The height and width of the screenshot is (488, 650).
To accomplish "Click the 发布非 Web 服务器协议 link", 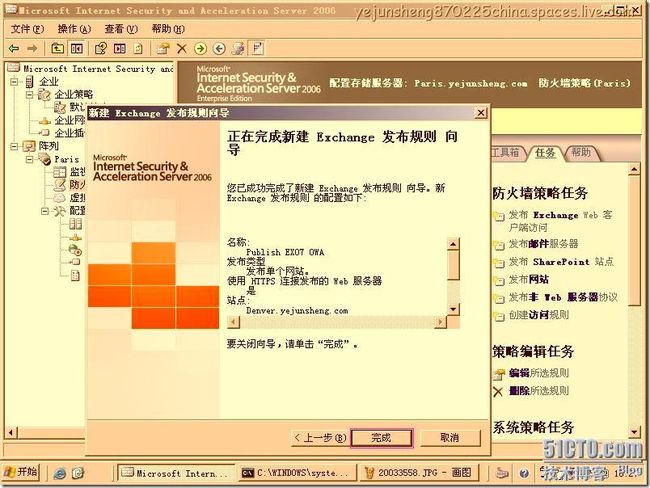I will 563,297.
